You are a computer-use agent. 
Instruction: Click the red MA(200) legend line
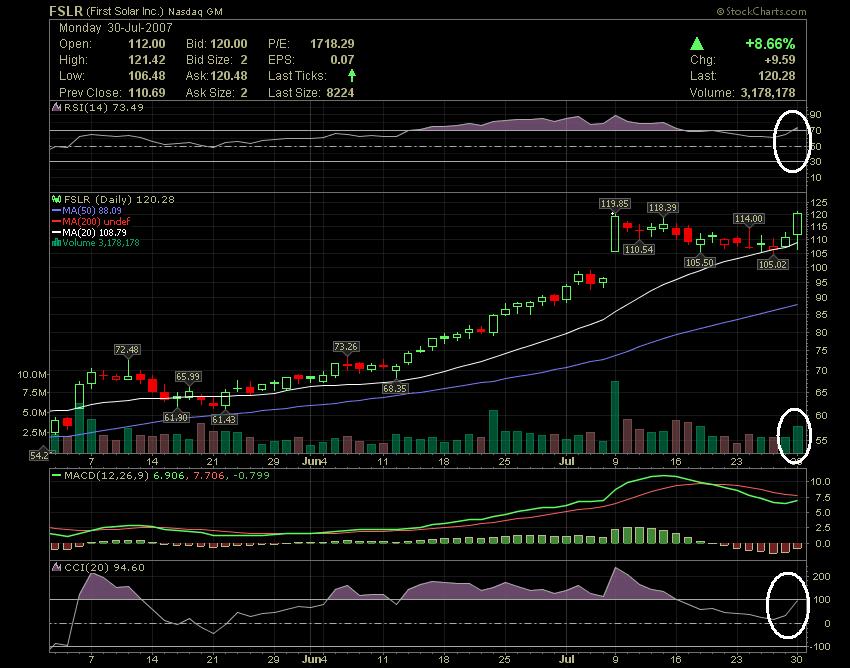coord(56,221)
